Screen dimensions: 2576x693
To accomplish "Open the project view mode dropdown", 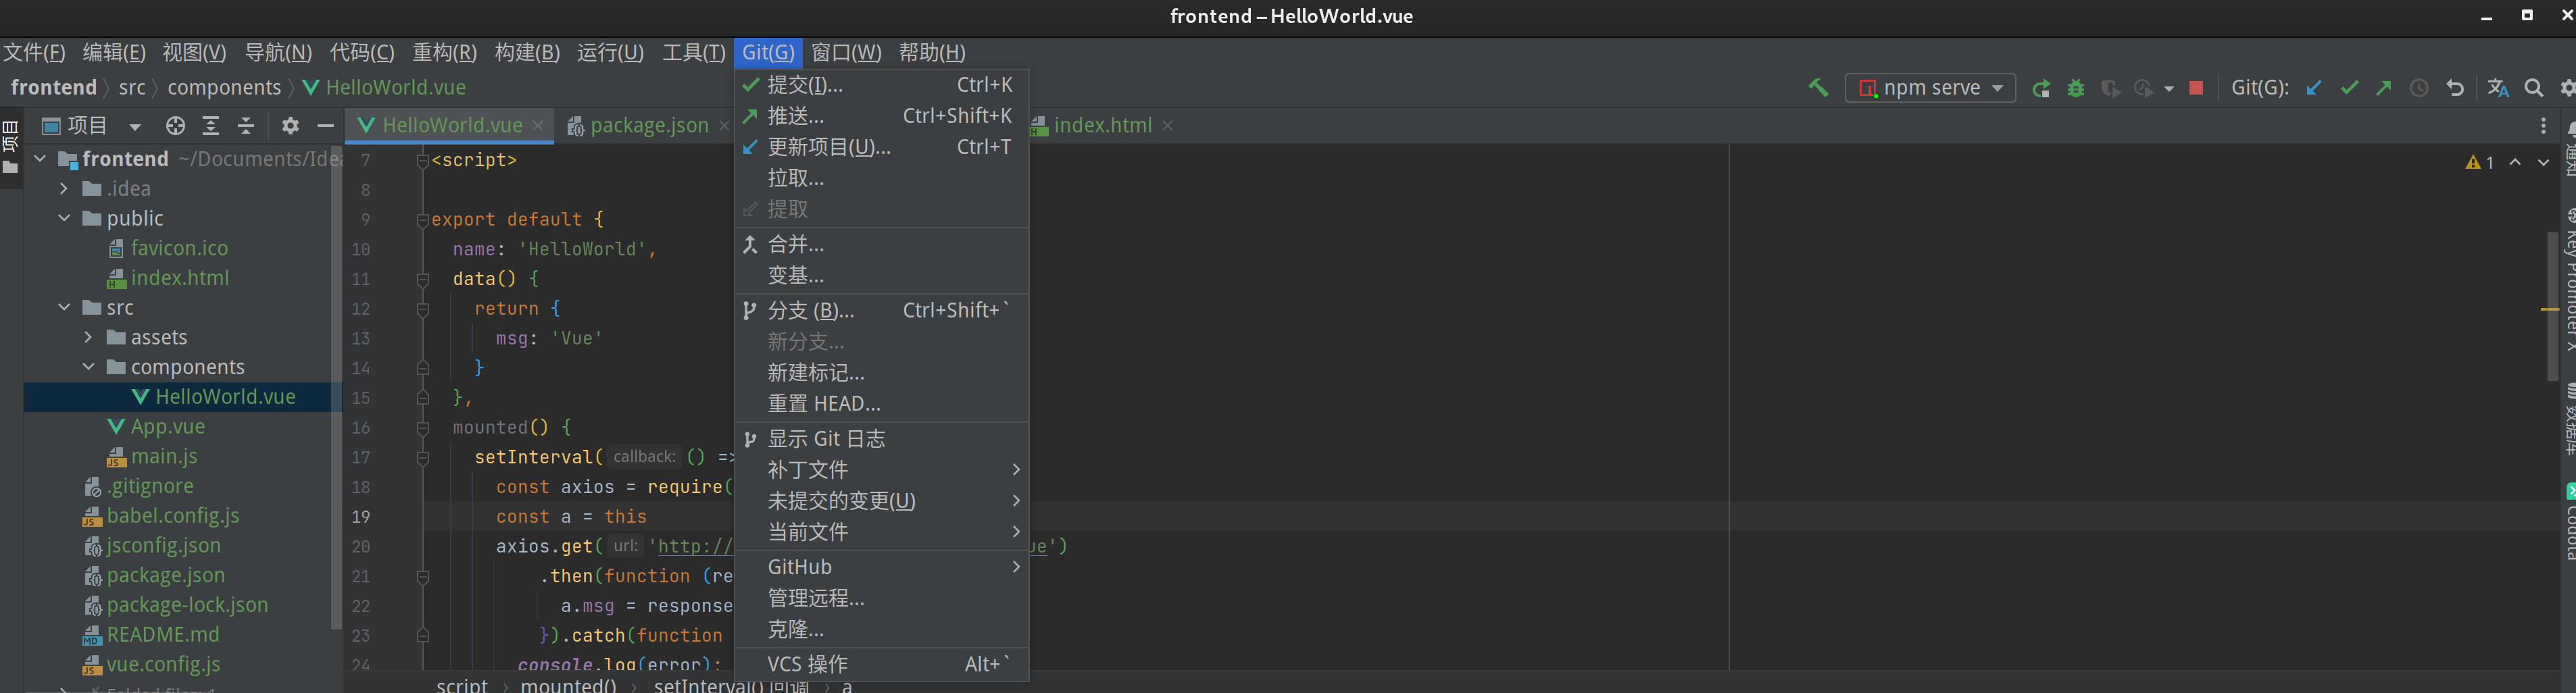I will 135,126.
